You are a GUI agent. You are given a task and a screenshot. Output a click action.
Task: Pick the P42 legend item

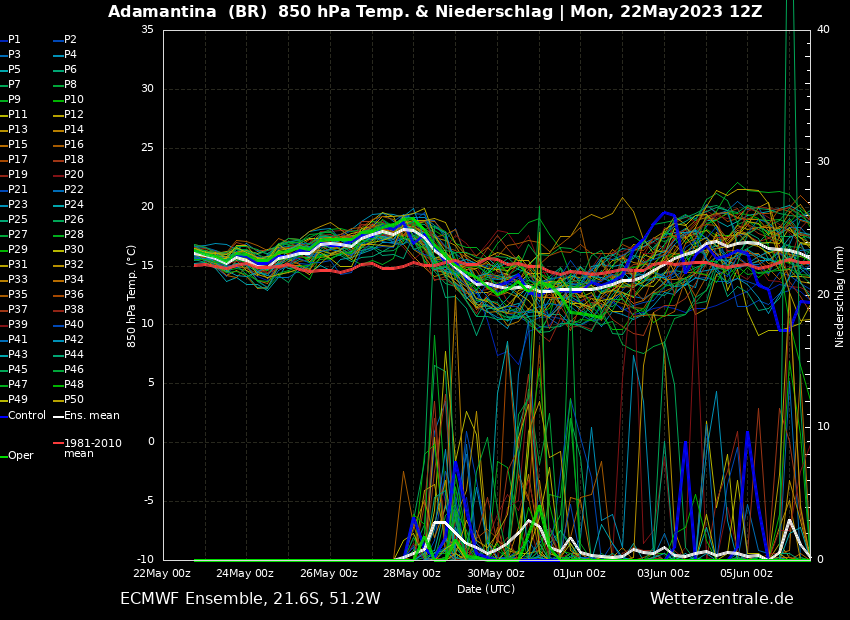pyautogui.click(x=68, y=339)
